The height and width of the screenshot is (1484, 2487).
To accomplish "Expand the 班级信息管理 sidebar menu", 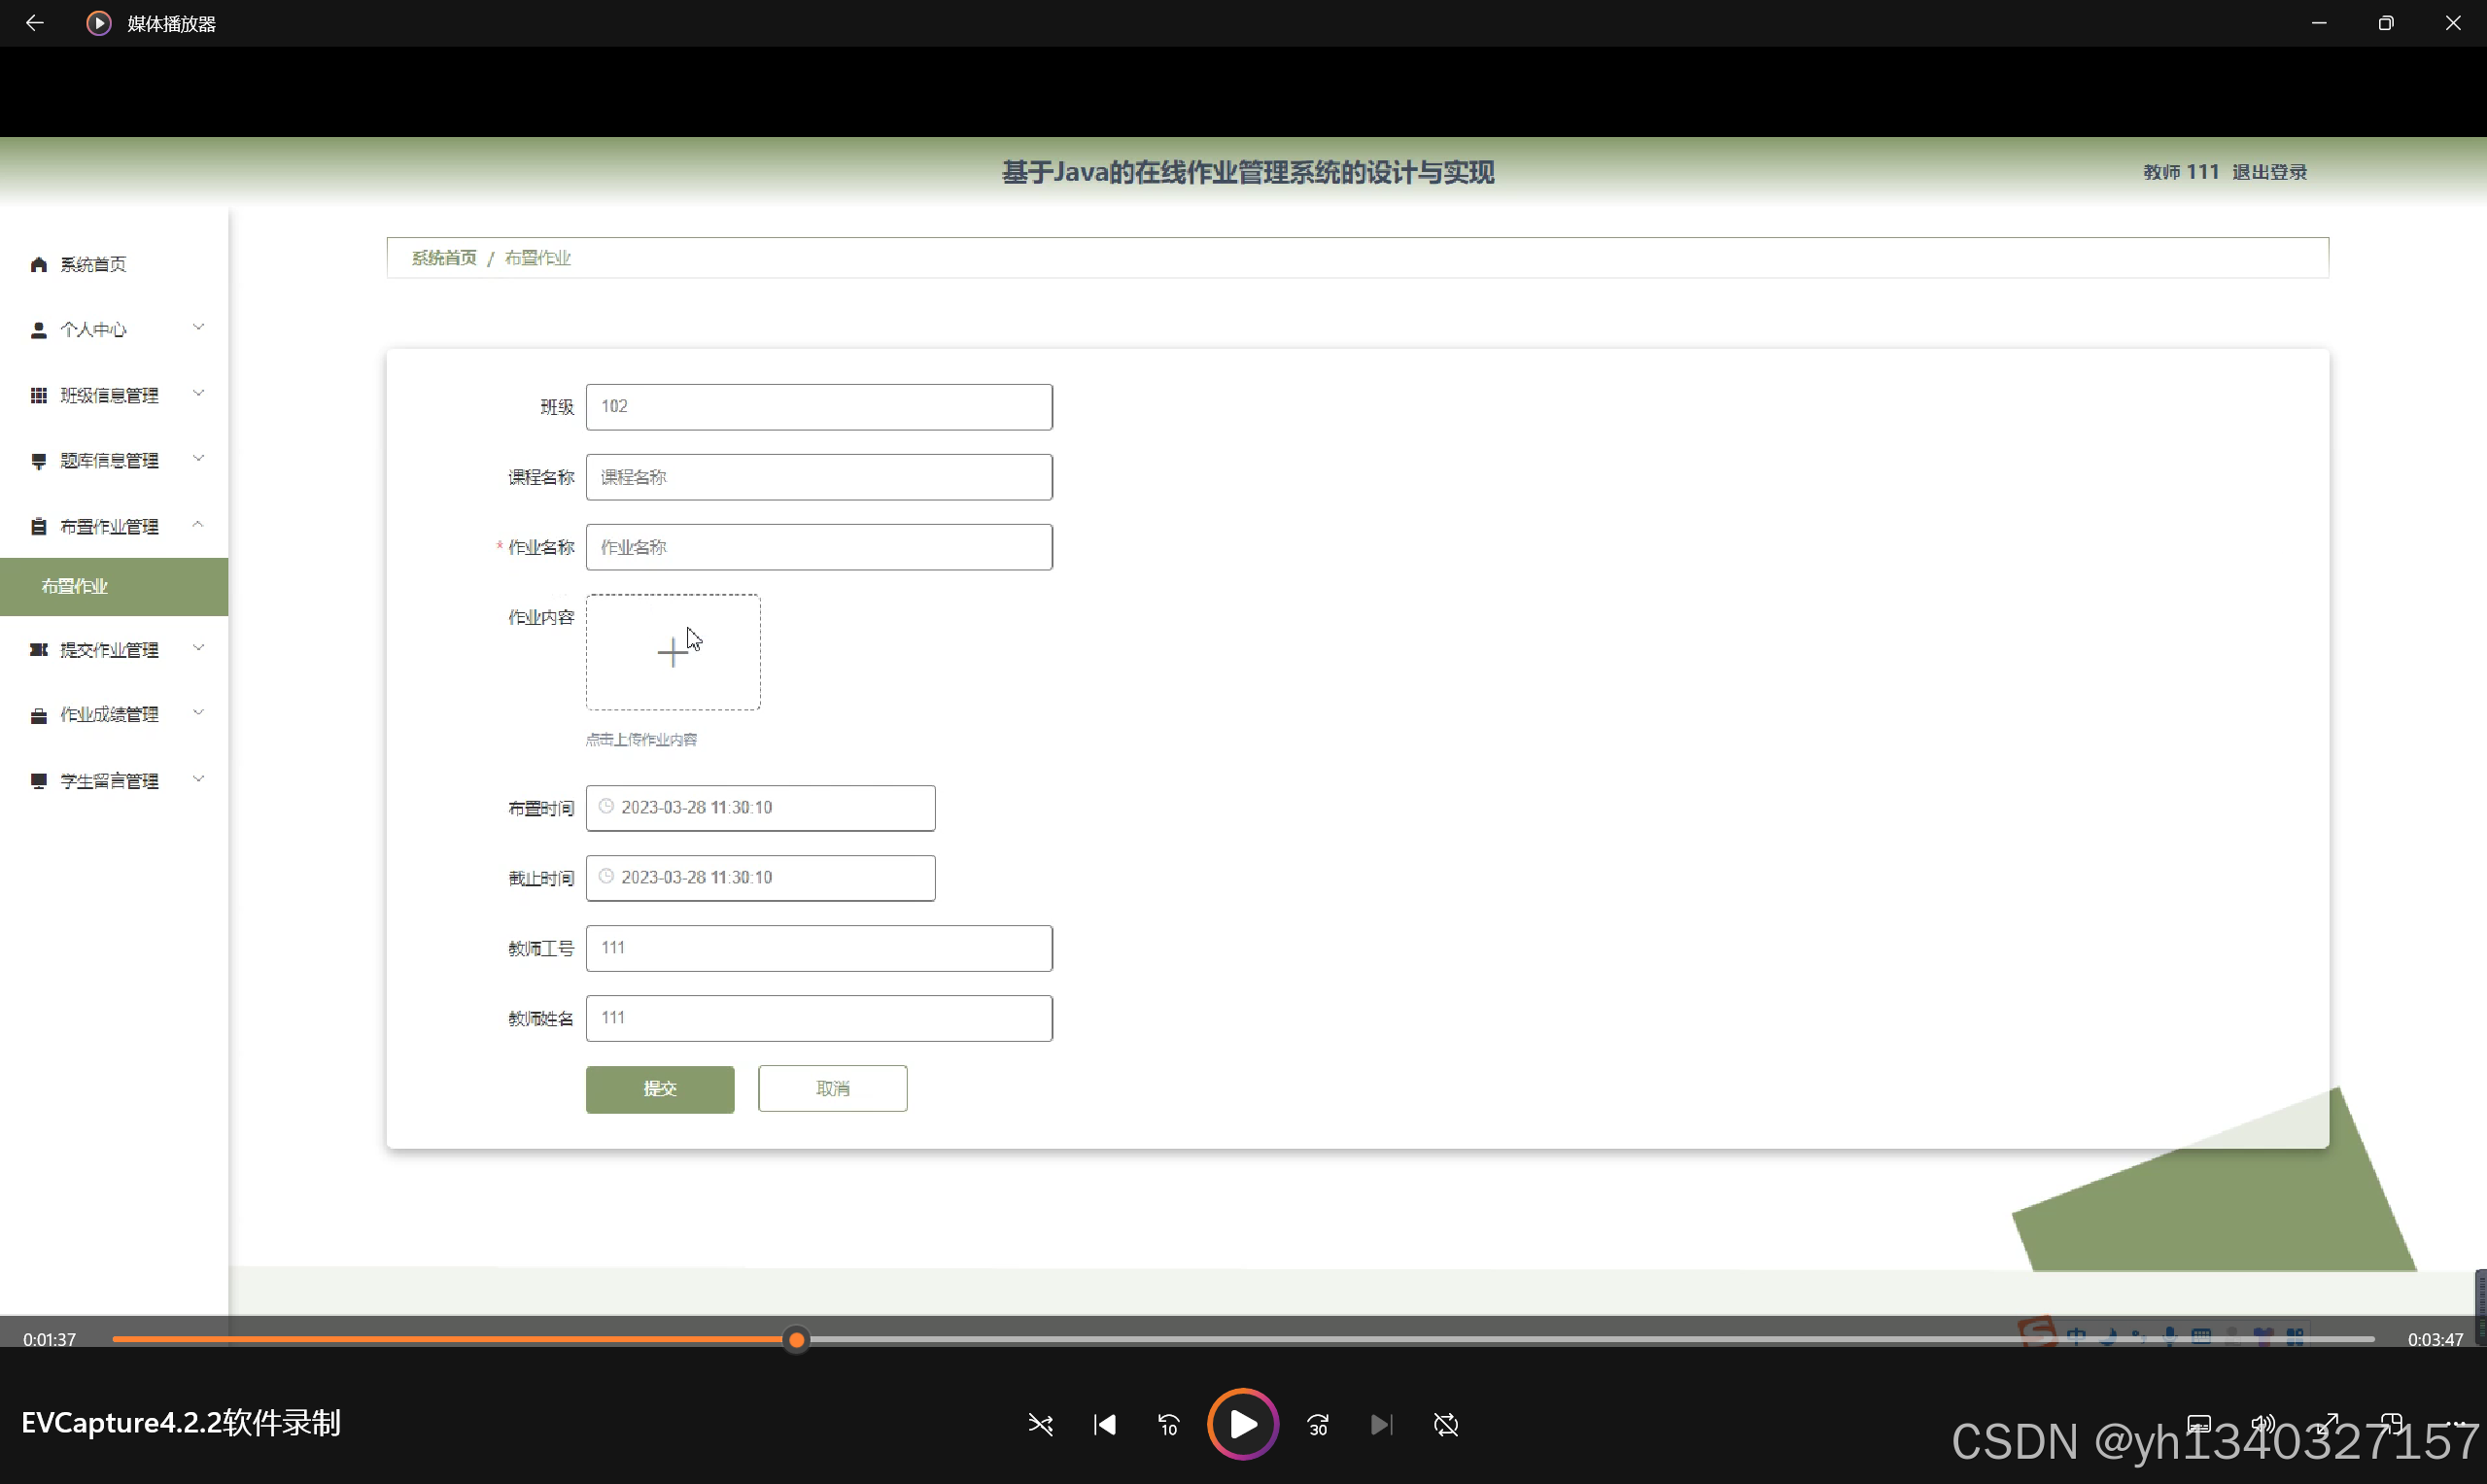I will coord(115,395).
